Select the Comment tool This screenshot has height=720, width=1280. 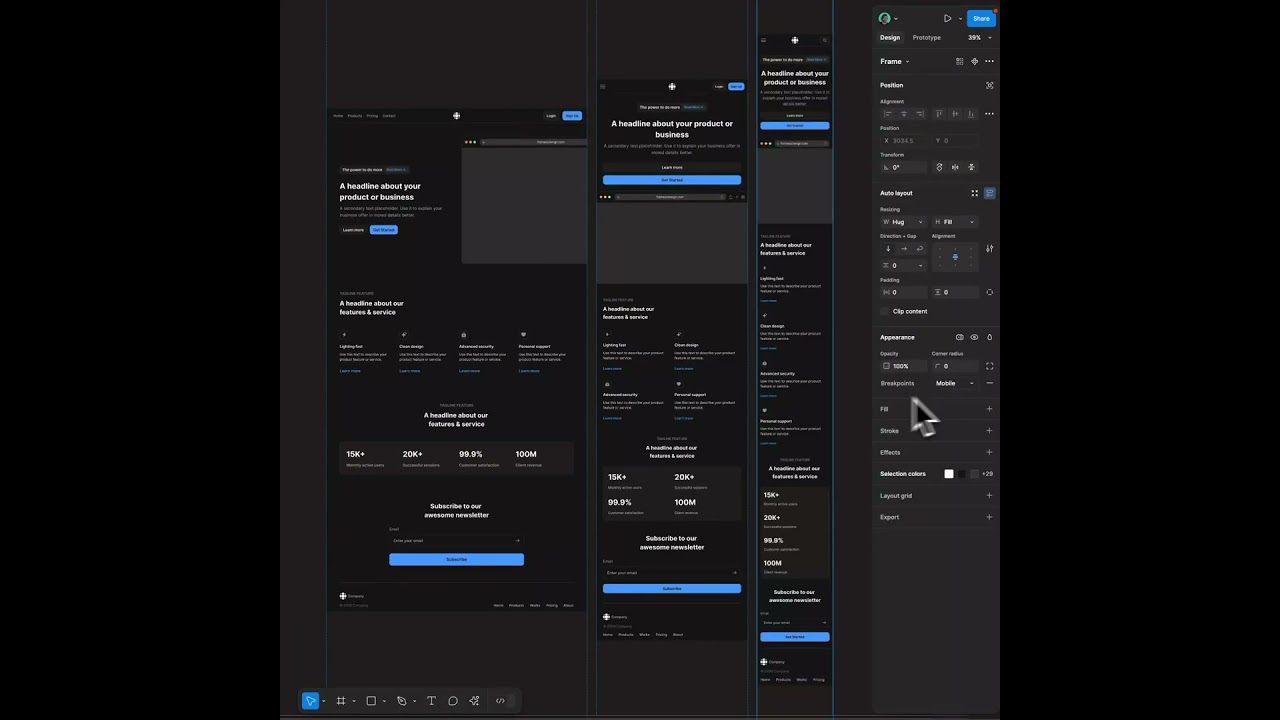(453, 701)
